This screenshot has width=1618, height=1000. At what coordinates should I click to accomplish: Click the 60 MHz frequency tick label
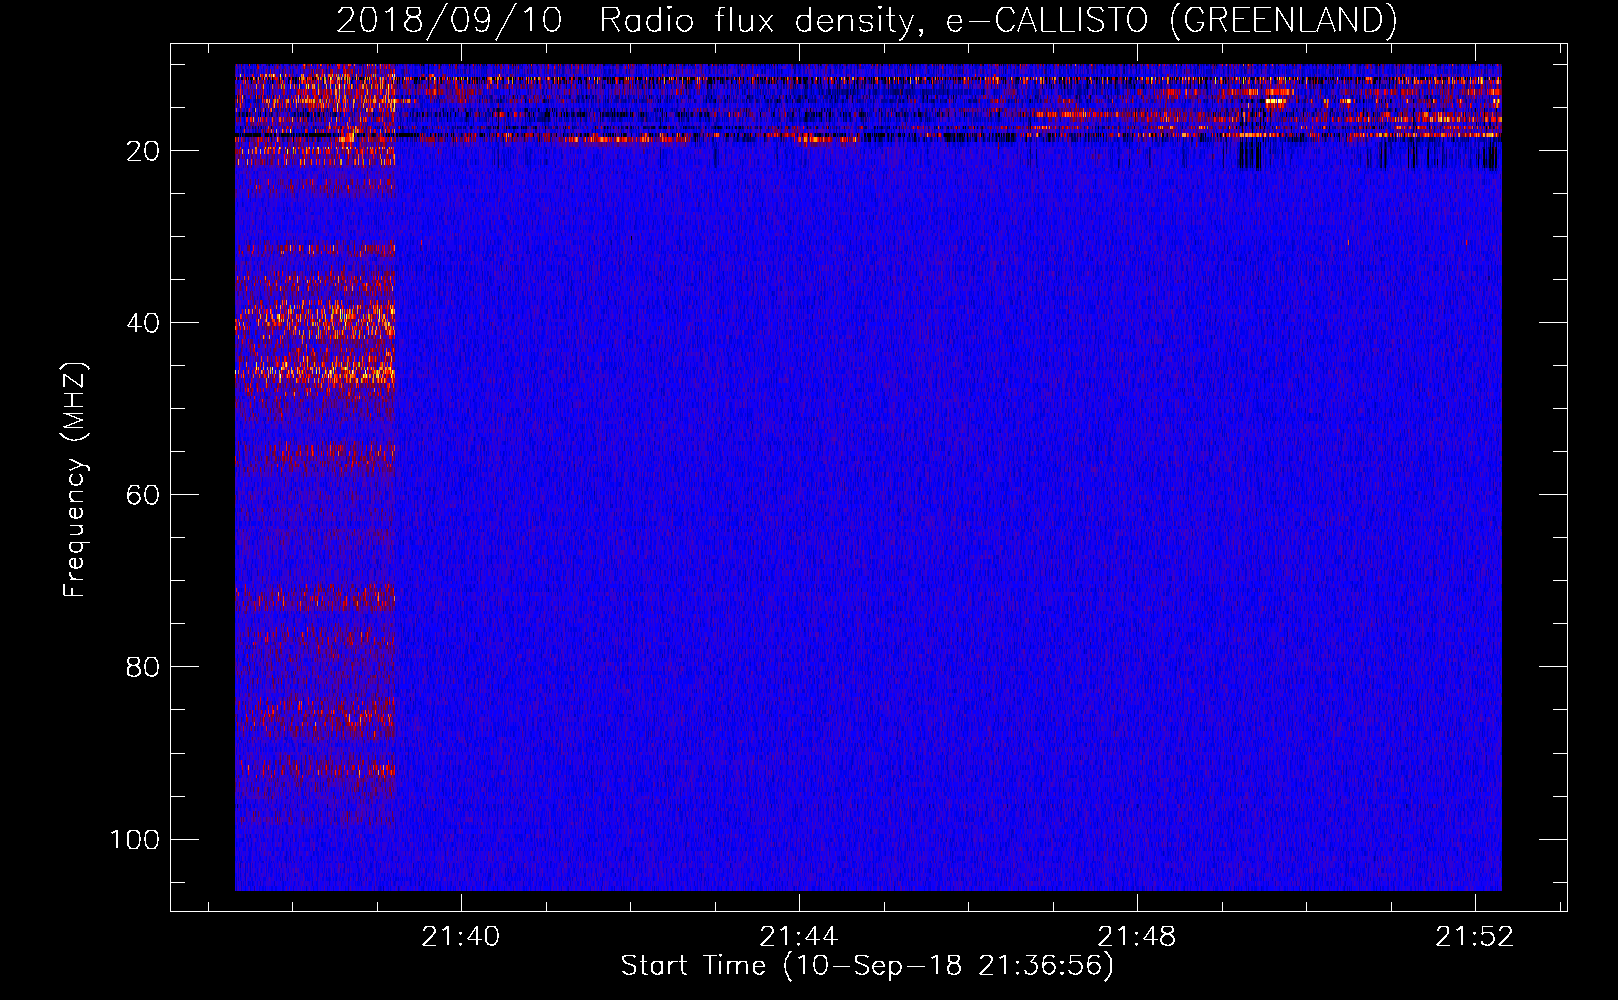tap(143, 495)
